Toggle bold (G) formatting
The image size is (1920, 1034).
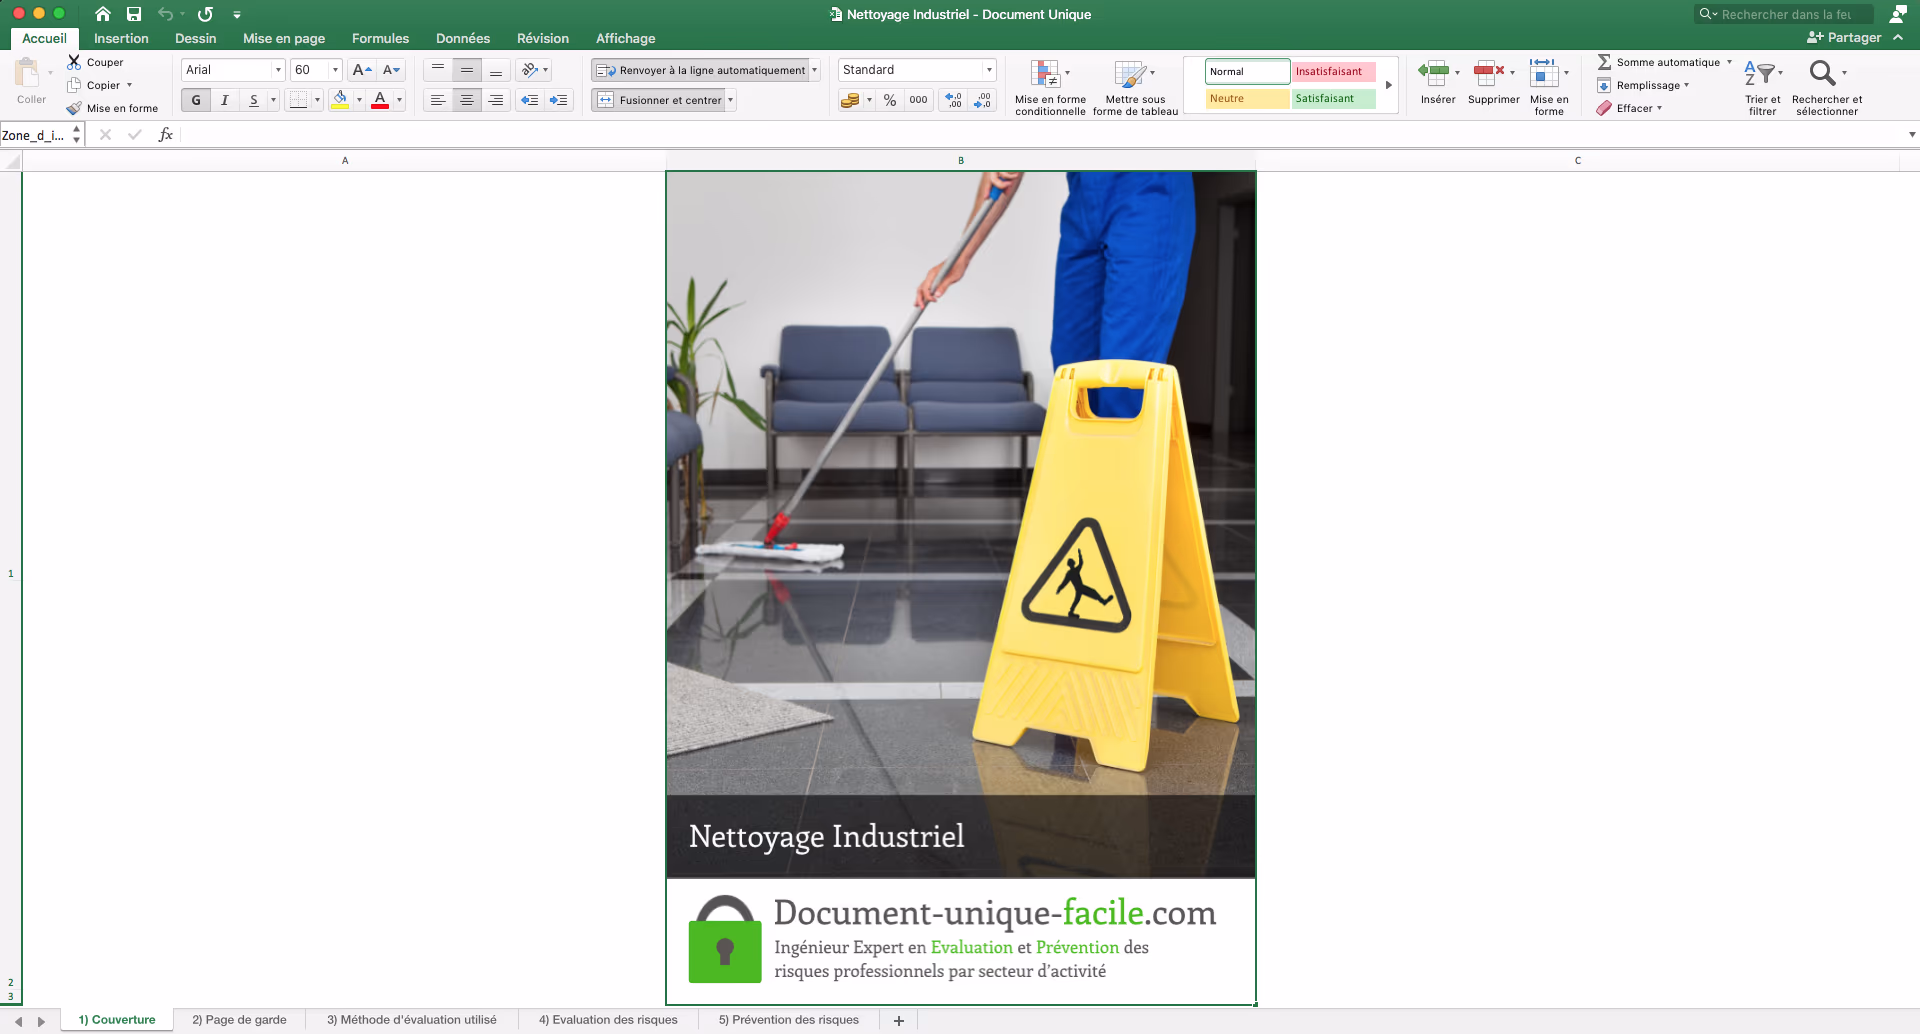point(196,100)
